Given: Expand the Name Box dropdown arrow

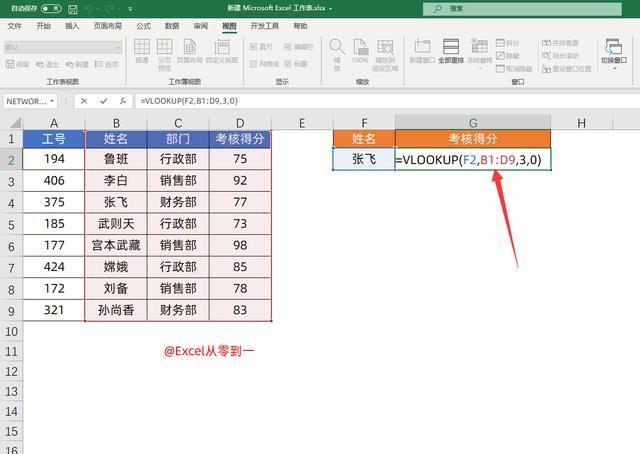Looking at the screenshot, I should pyautogui.click(x=52, y=101).
